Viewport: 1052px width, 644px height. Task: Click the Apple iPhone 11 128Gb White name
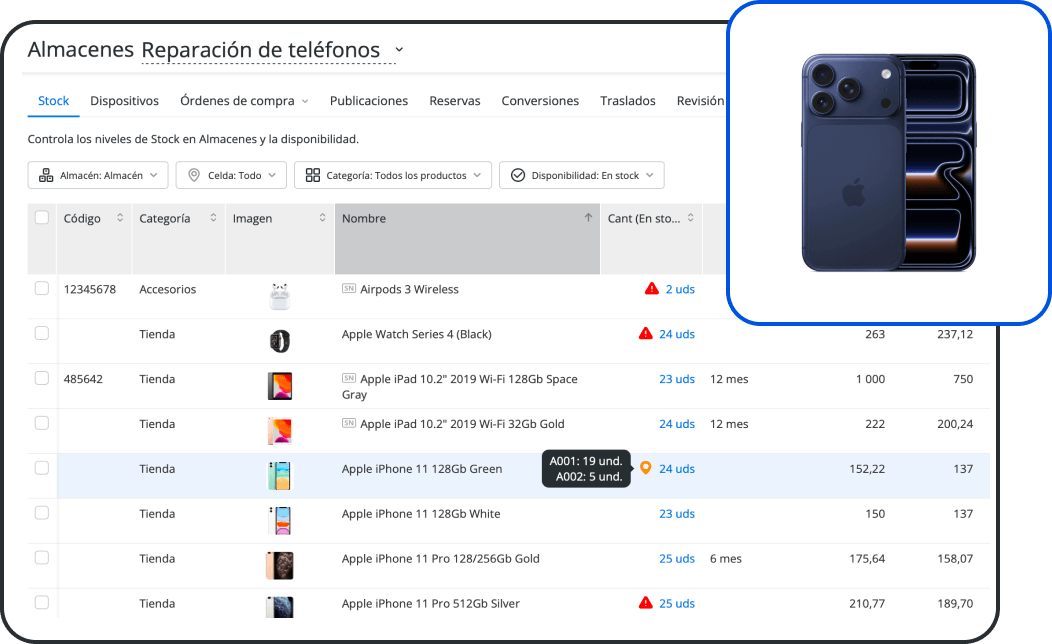tap(421, 514)
